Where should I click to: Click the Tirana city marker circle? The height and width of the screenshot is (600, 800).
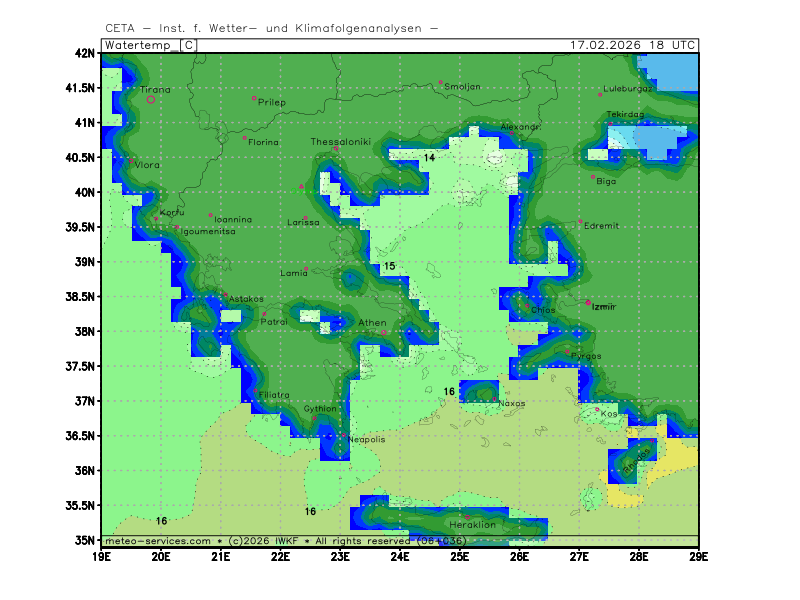click(151, 99)
